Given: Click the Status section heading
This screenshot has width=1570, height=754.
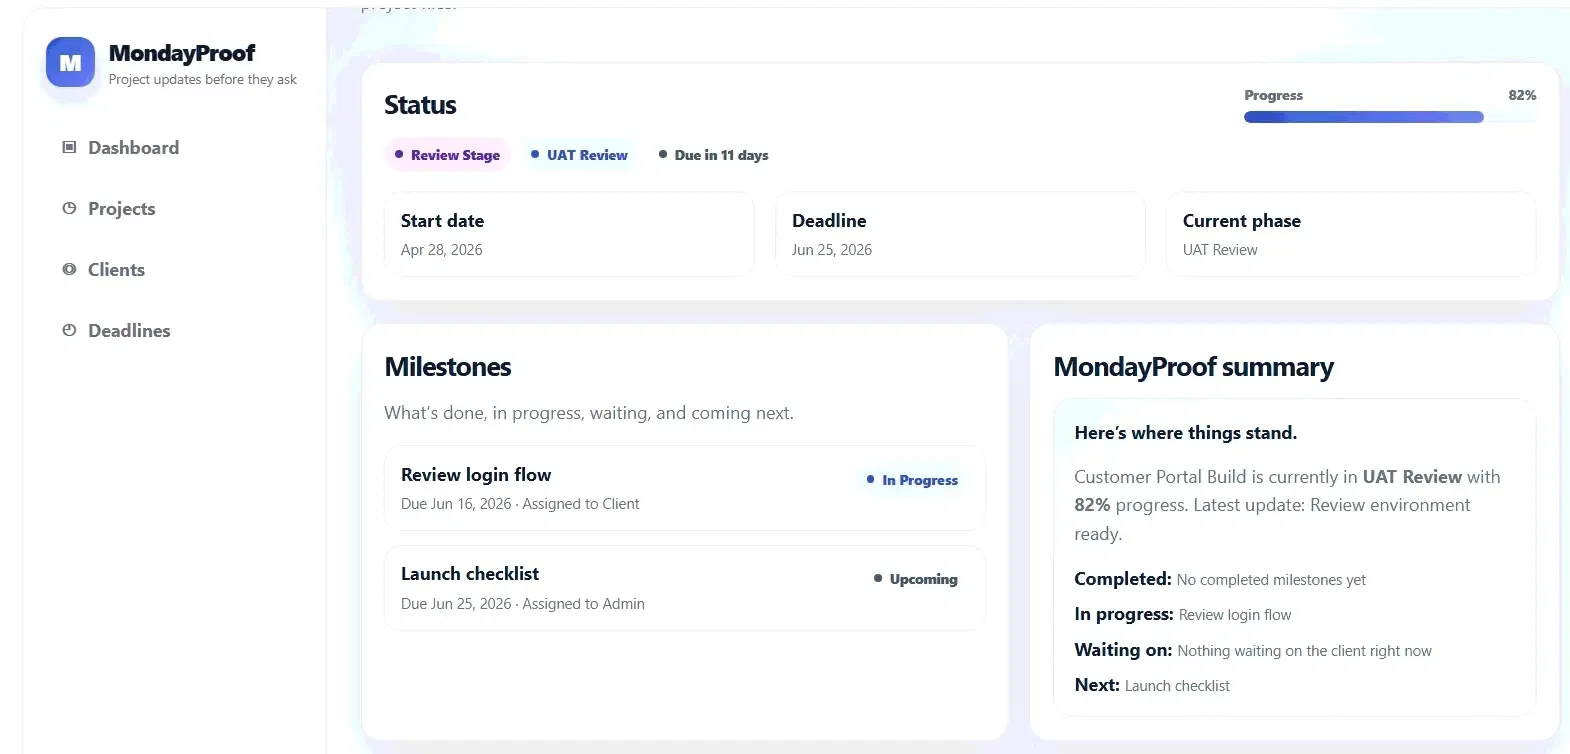Looking at the screenshot, I should coord(420,105).
